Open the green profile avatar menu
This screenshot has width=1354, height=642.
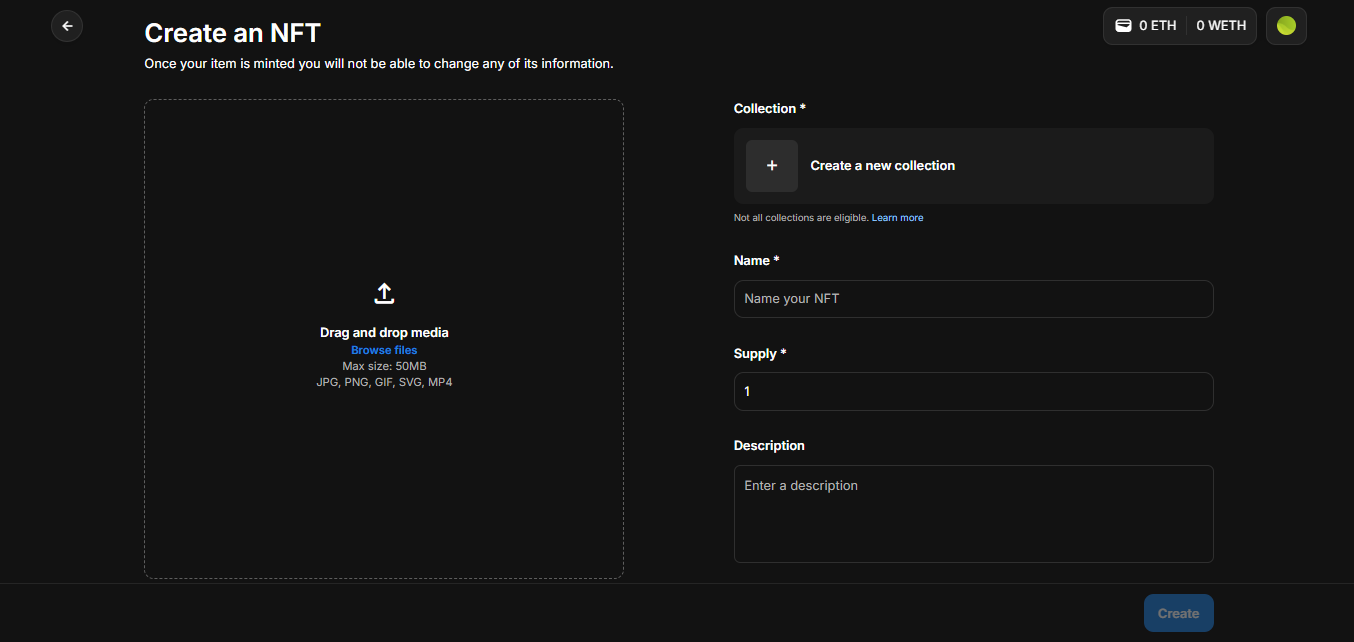click(1286, 26)
